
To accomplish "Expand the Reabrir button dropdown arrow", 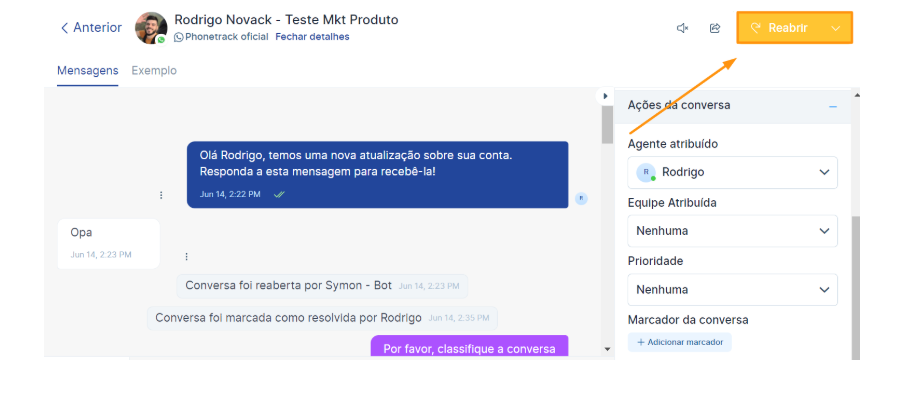I will (835, 28).
